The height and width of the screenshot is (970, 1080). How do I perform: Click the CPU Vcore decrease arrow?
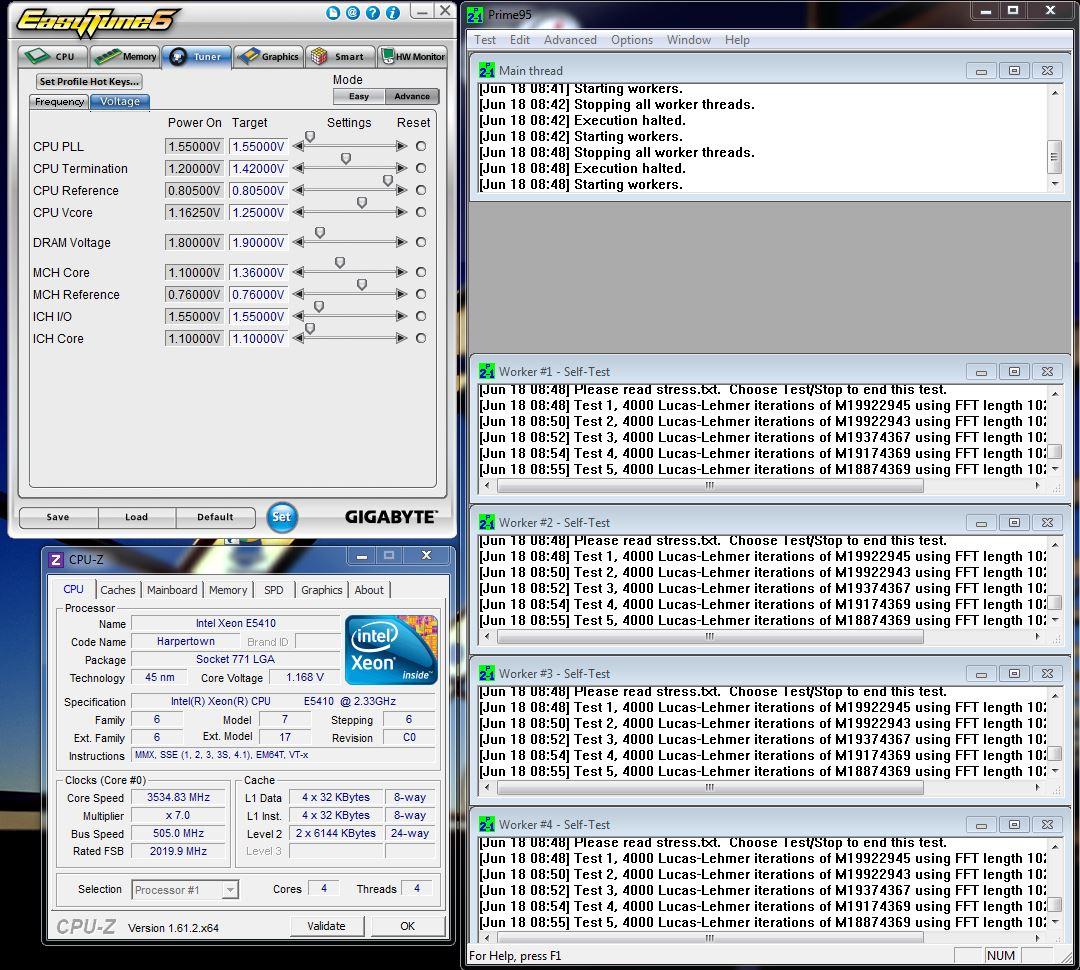point(298,212)
